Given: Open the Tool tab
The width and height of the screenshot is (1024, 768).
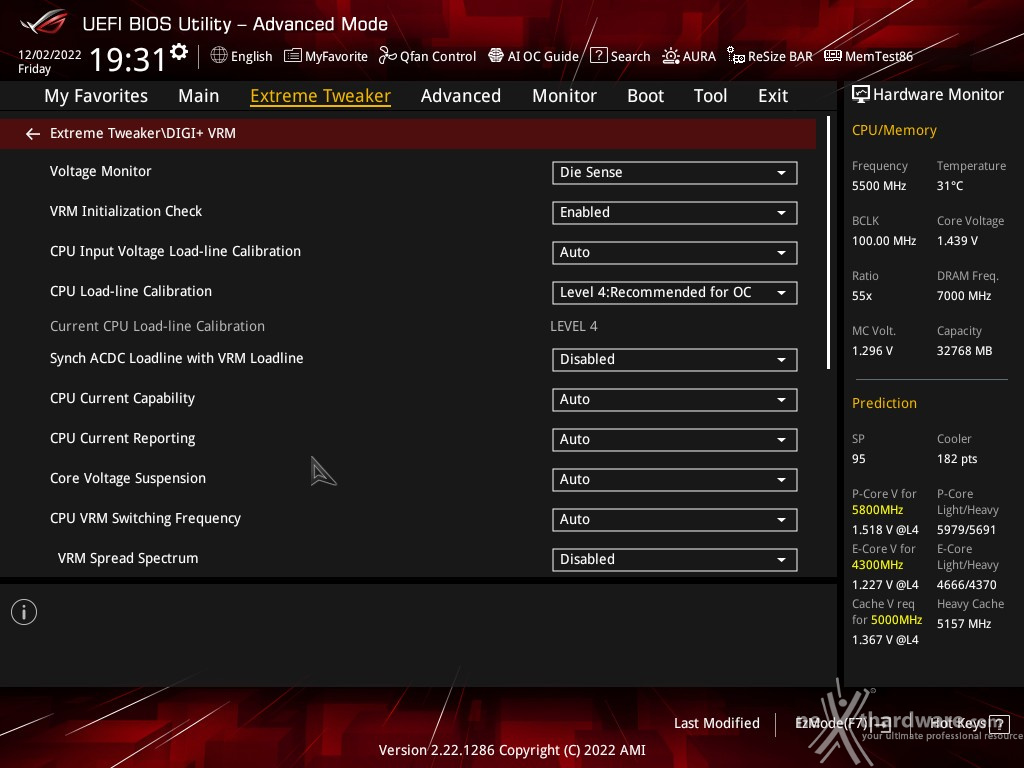Looking at the screenshot, I should pyautogui.click(x=711, y=96).
